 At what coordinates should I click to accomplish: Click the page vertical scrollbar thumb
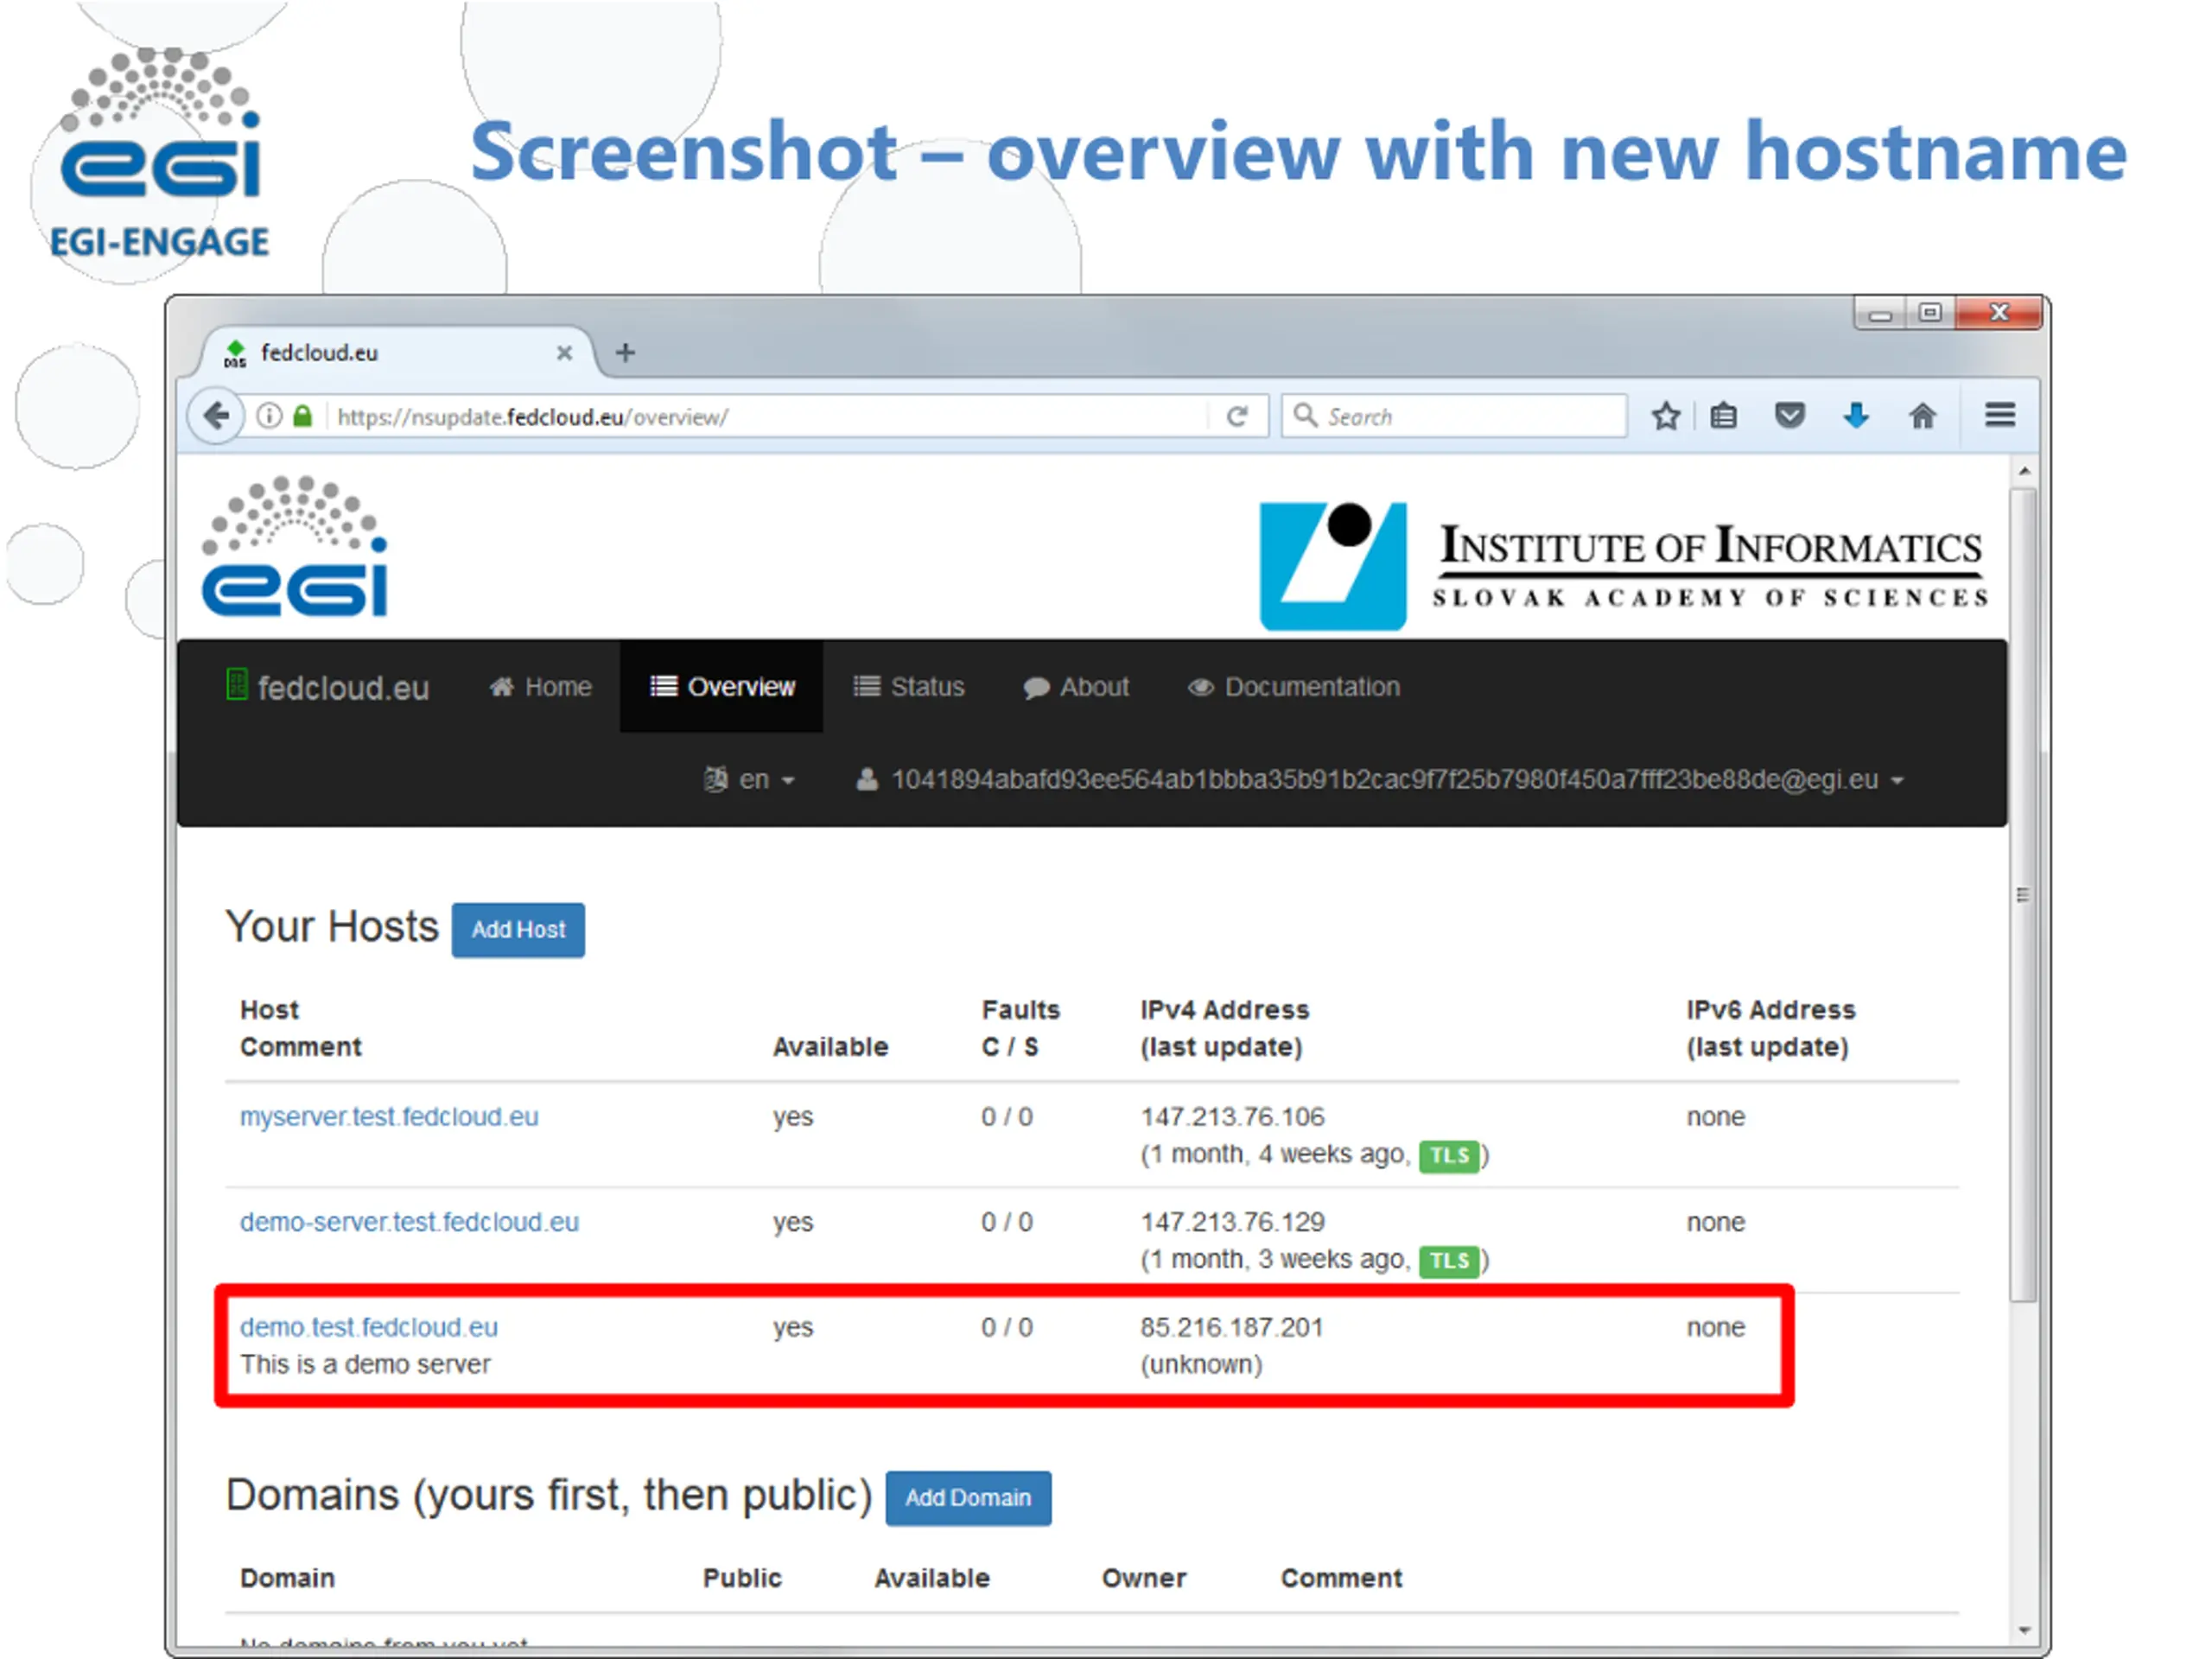pyautogui.click(x=2024, y=895)
